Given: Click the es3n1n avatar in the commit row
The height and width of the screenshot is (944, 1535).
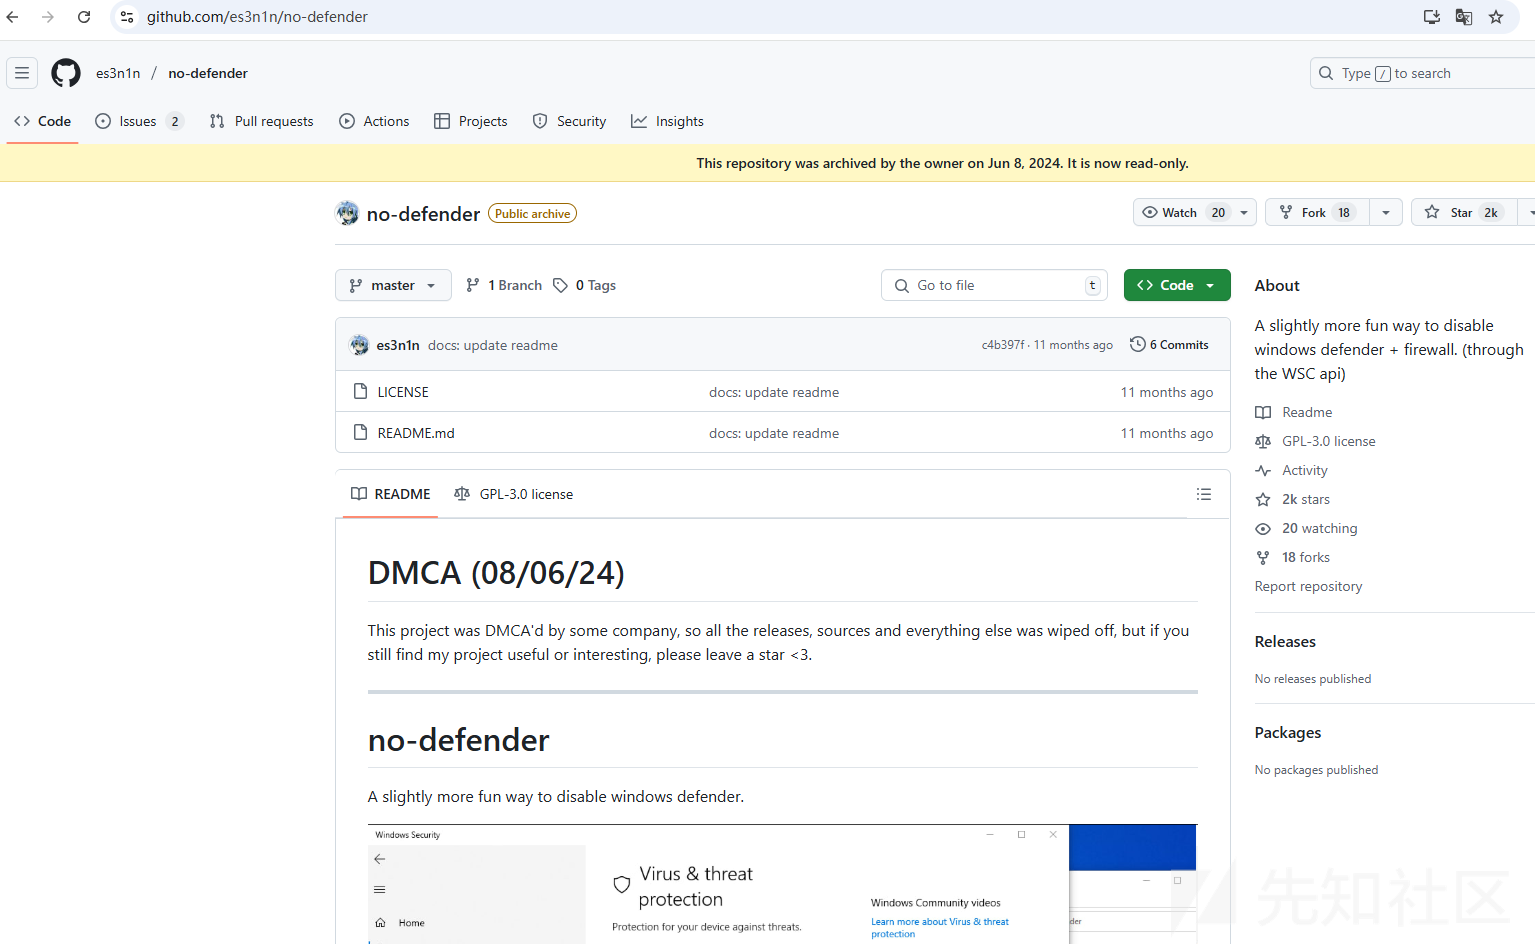Looking at the screenshot, I should [359, 345].
